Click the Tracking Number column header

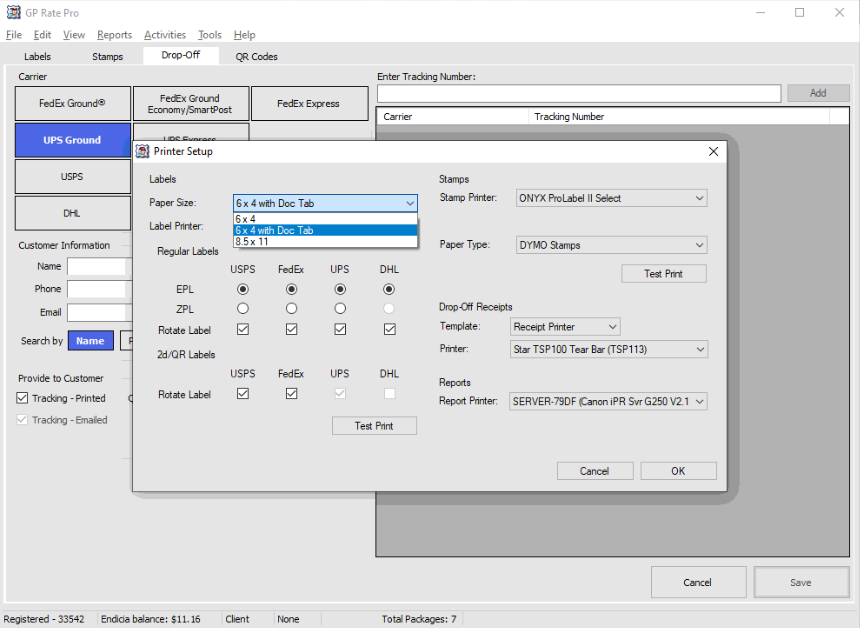(x=679, y=116)
